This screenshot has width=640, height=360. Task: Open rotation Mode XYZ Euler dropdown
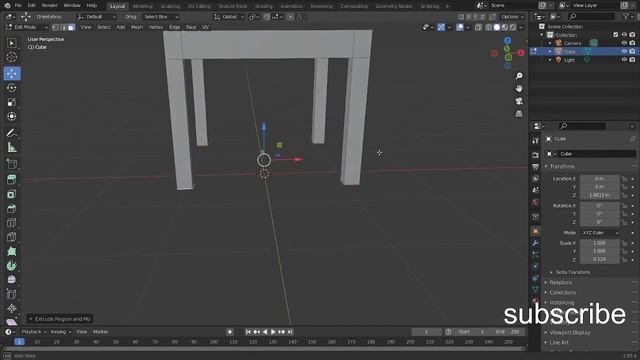point(600,233)
